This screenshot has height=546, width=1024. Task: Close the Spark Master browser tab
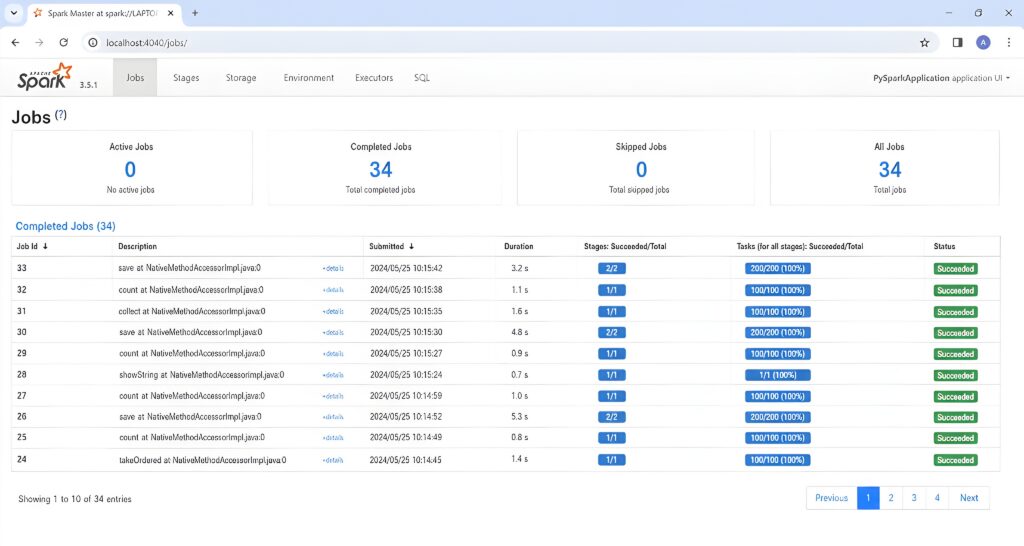click(x=171, y=13)
